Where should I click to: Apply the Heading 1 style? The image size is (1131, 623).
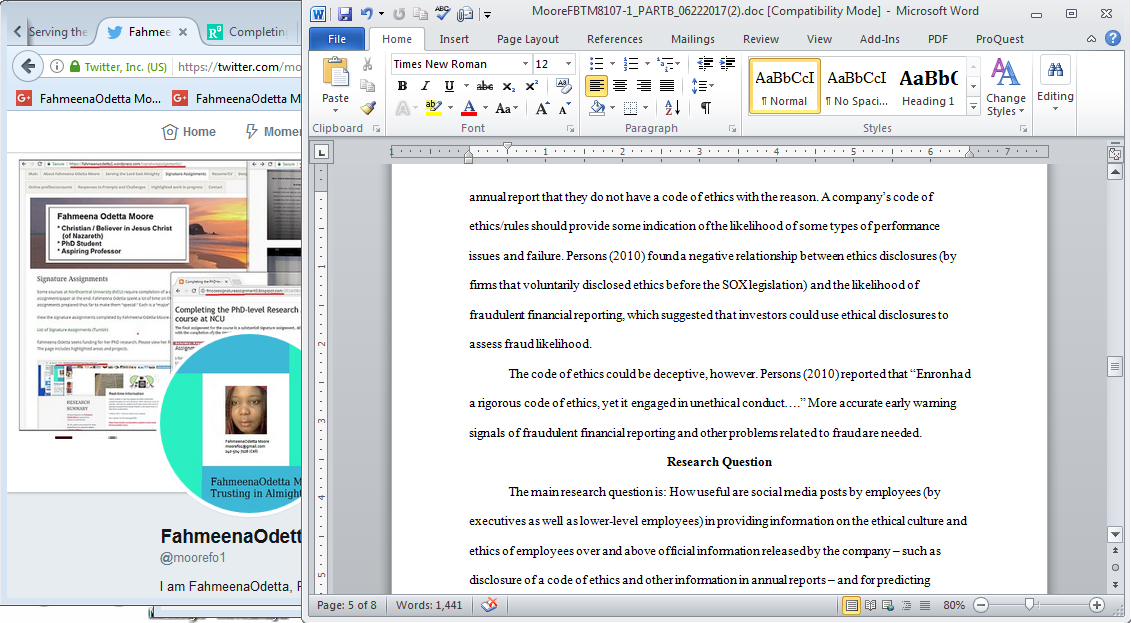tap(928, 86)
